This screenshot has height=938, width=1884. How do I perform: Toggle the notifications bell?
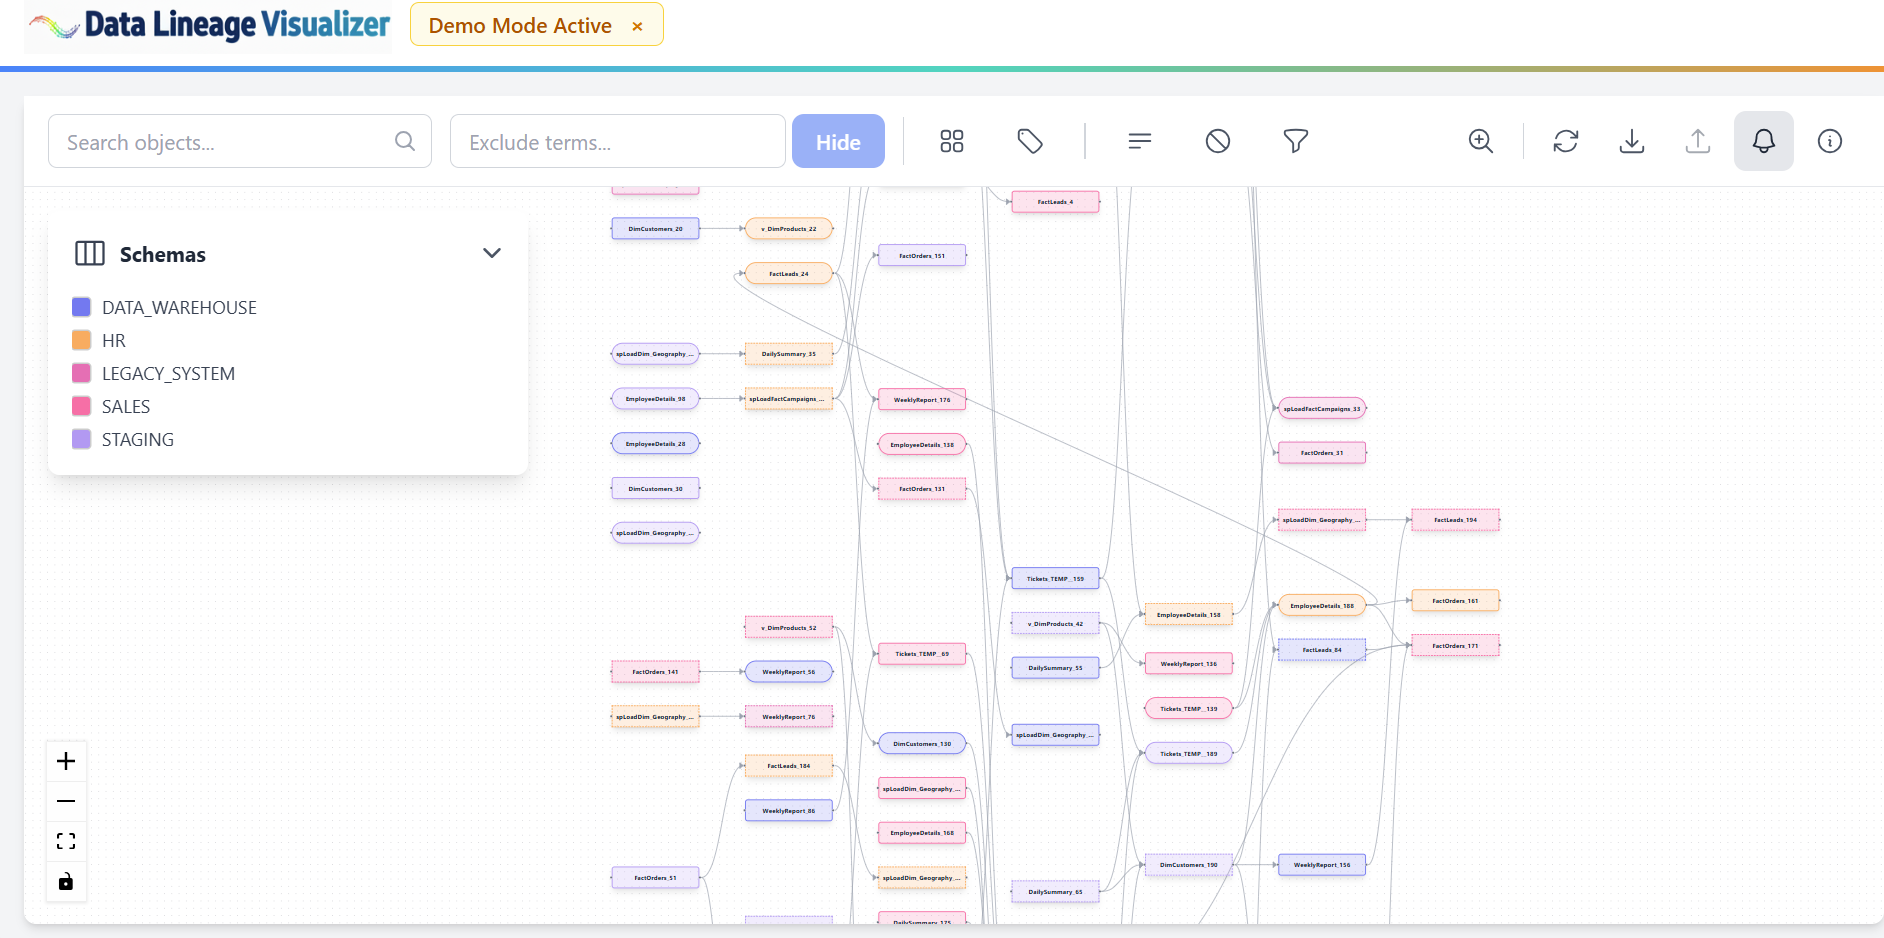[x=1763, y=141]
